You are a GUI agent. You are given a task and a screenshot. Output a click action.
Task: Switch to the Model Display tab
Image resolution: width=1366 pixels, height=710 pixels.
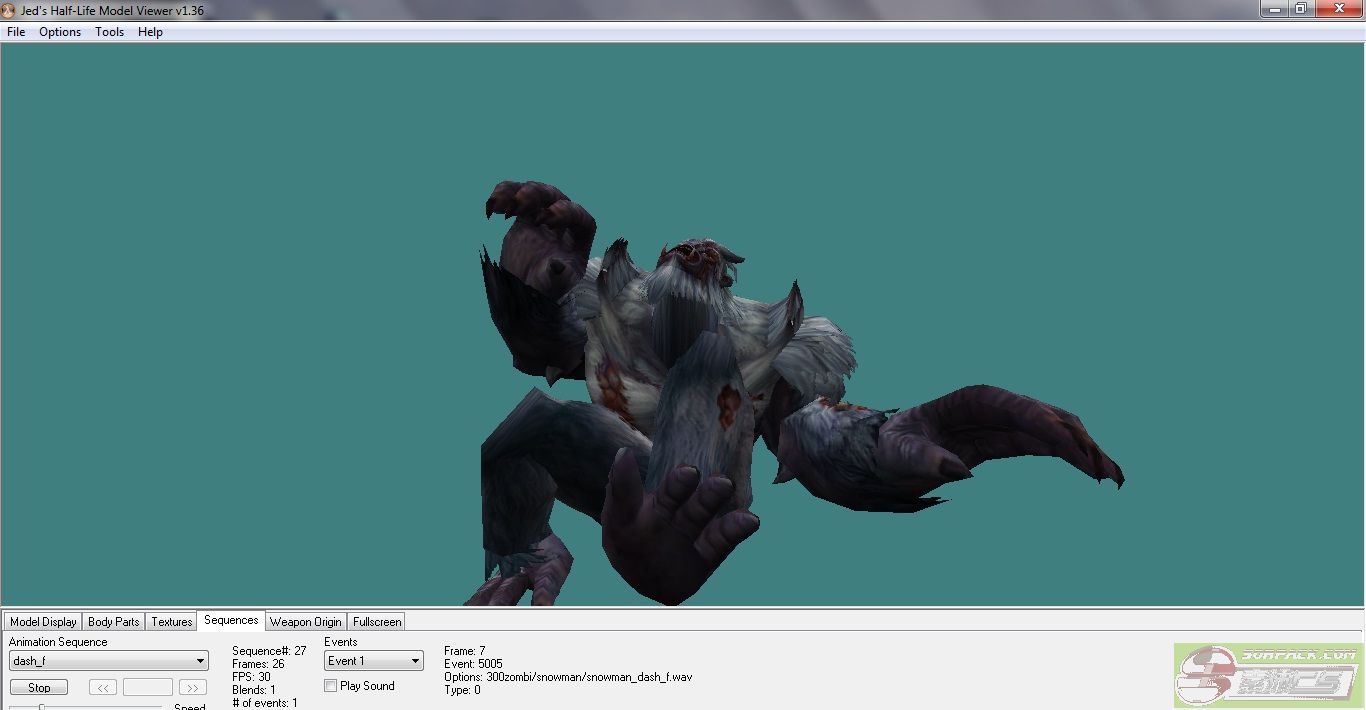(43, 622)
